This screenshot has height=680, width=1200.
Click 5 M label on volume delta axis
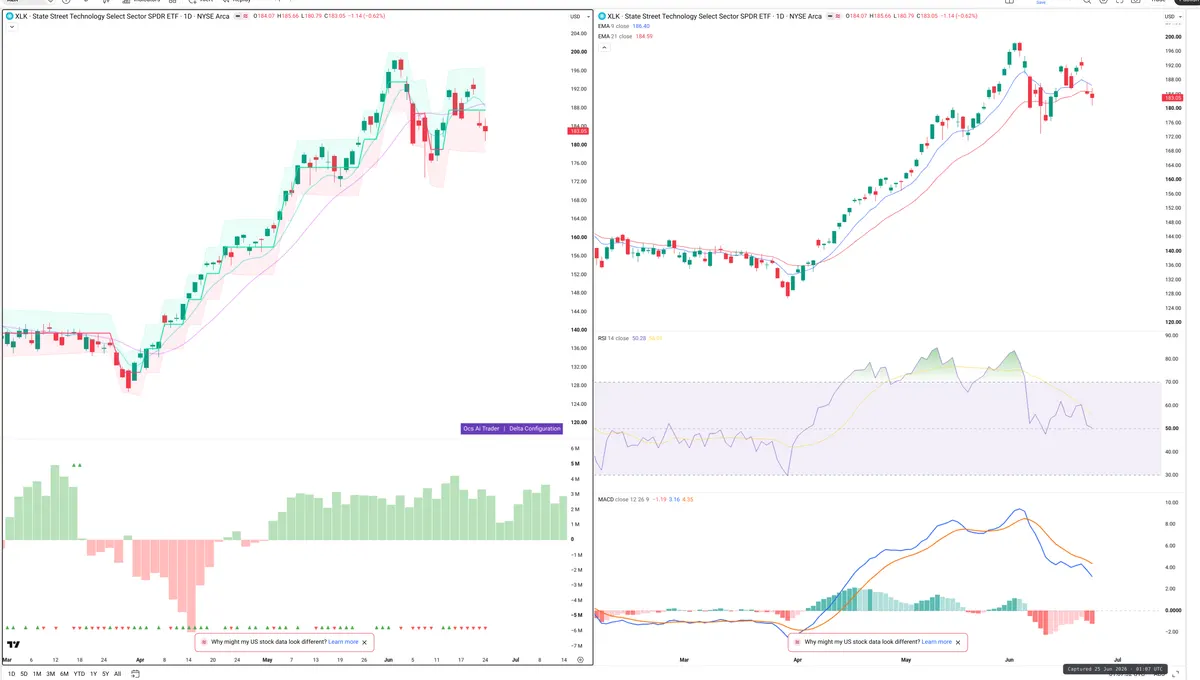click(x=576, y=464)
